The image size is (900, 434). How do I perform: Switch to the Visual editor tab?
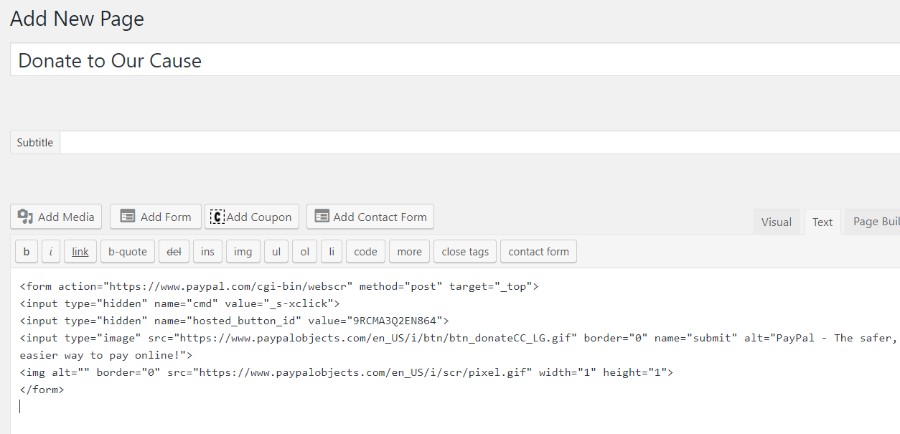click(x=776, y=222)
